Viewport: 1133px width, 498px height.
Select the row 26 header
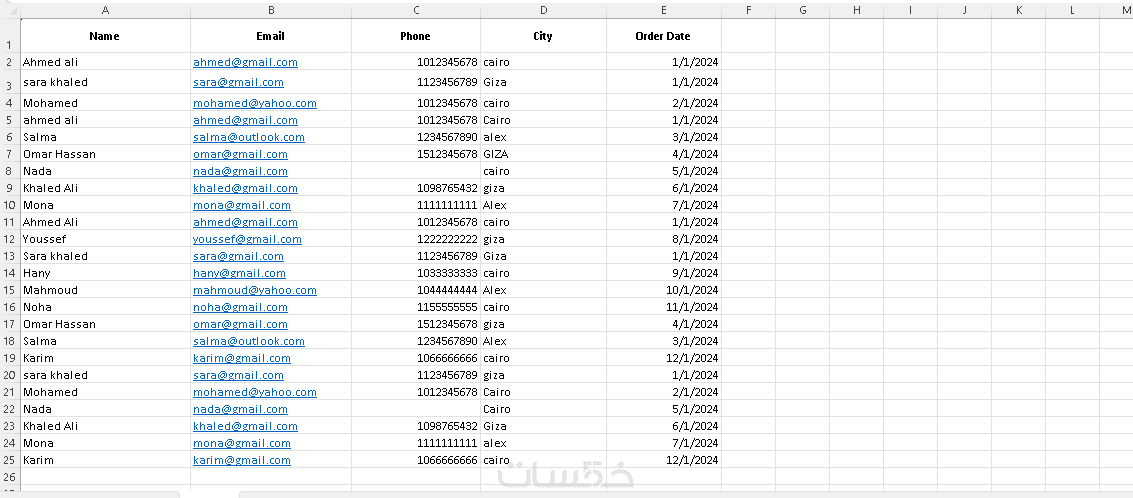coord(9,477)
